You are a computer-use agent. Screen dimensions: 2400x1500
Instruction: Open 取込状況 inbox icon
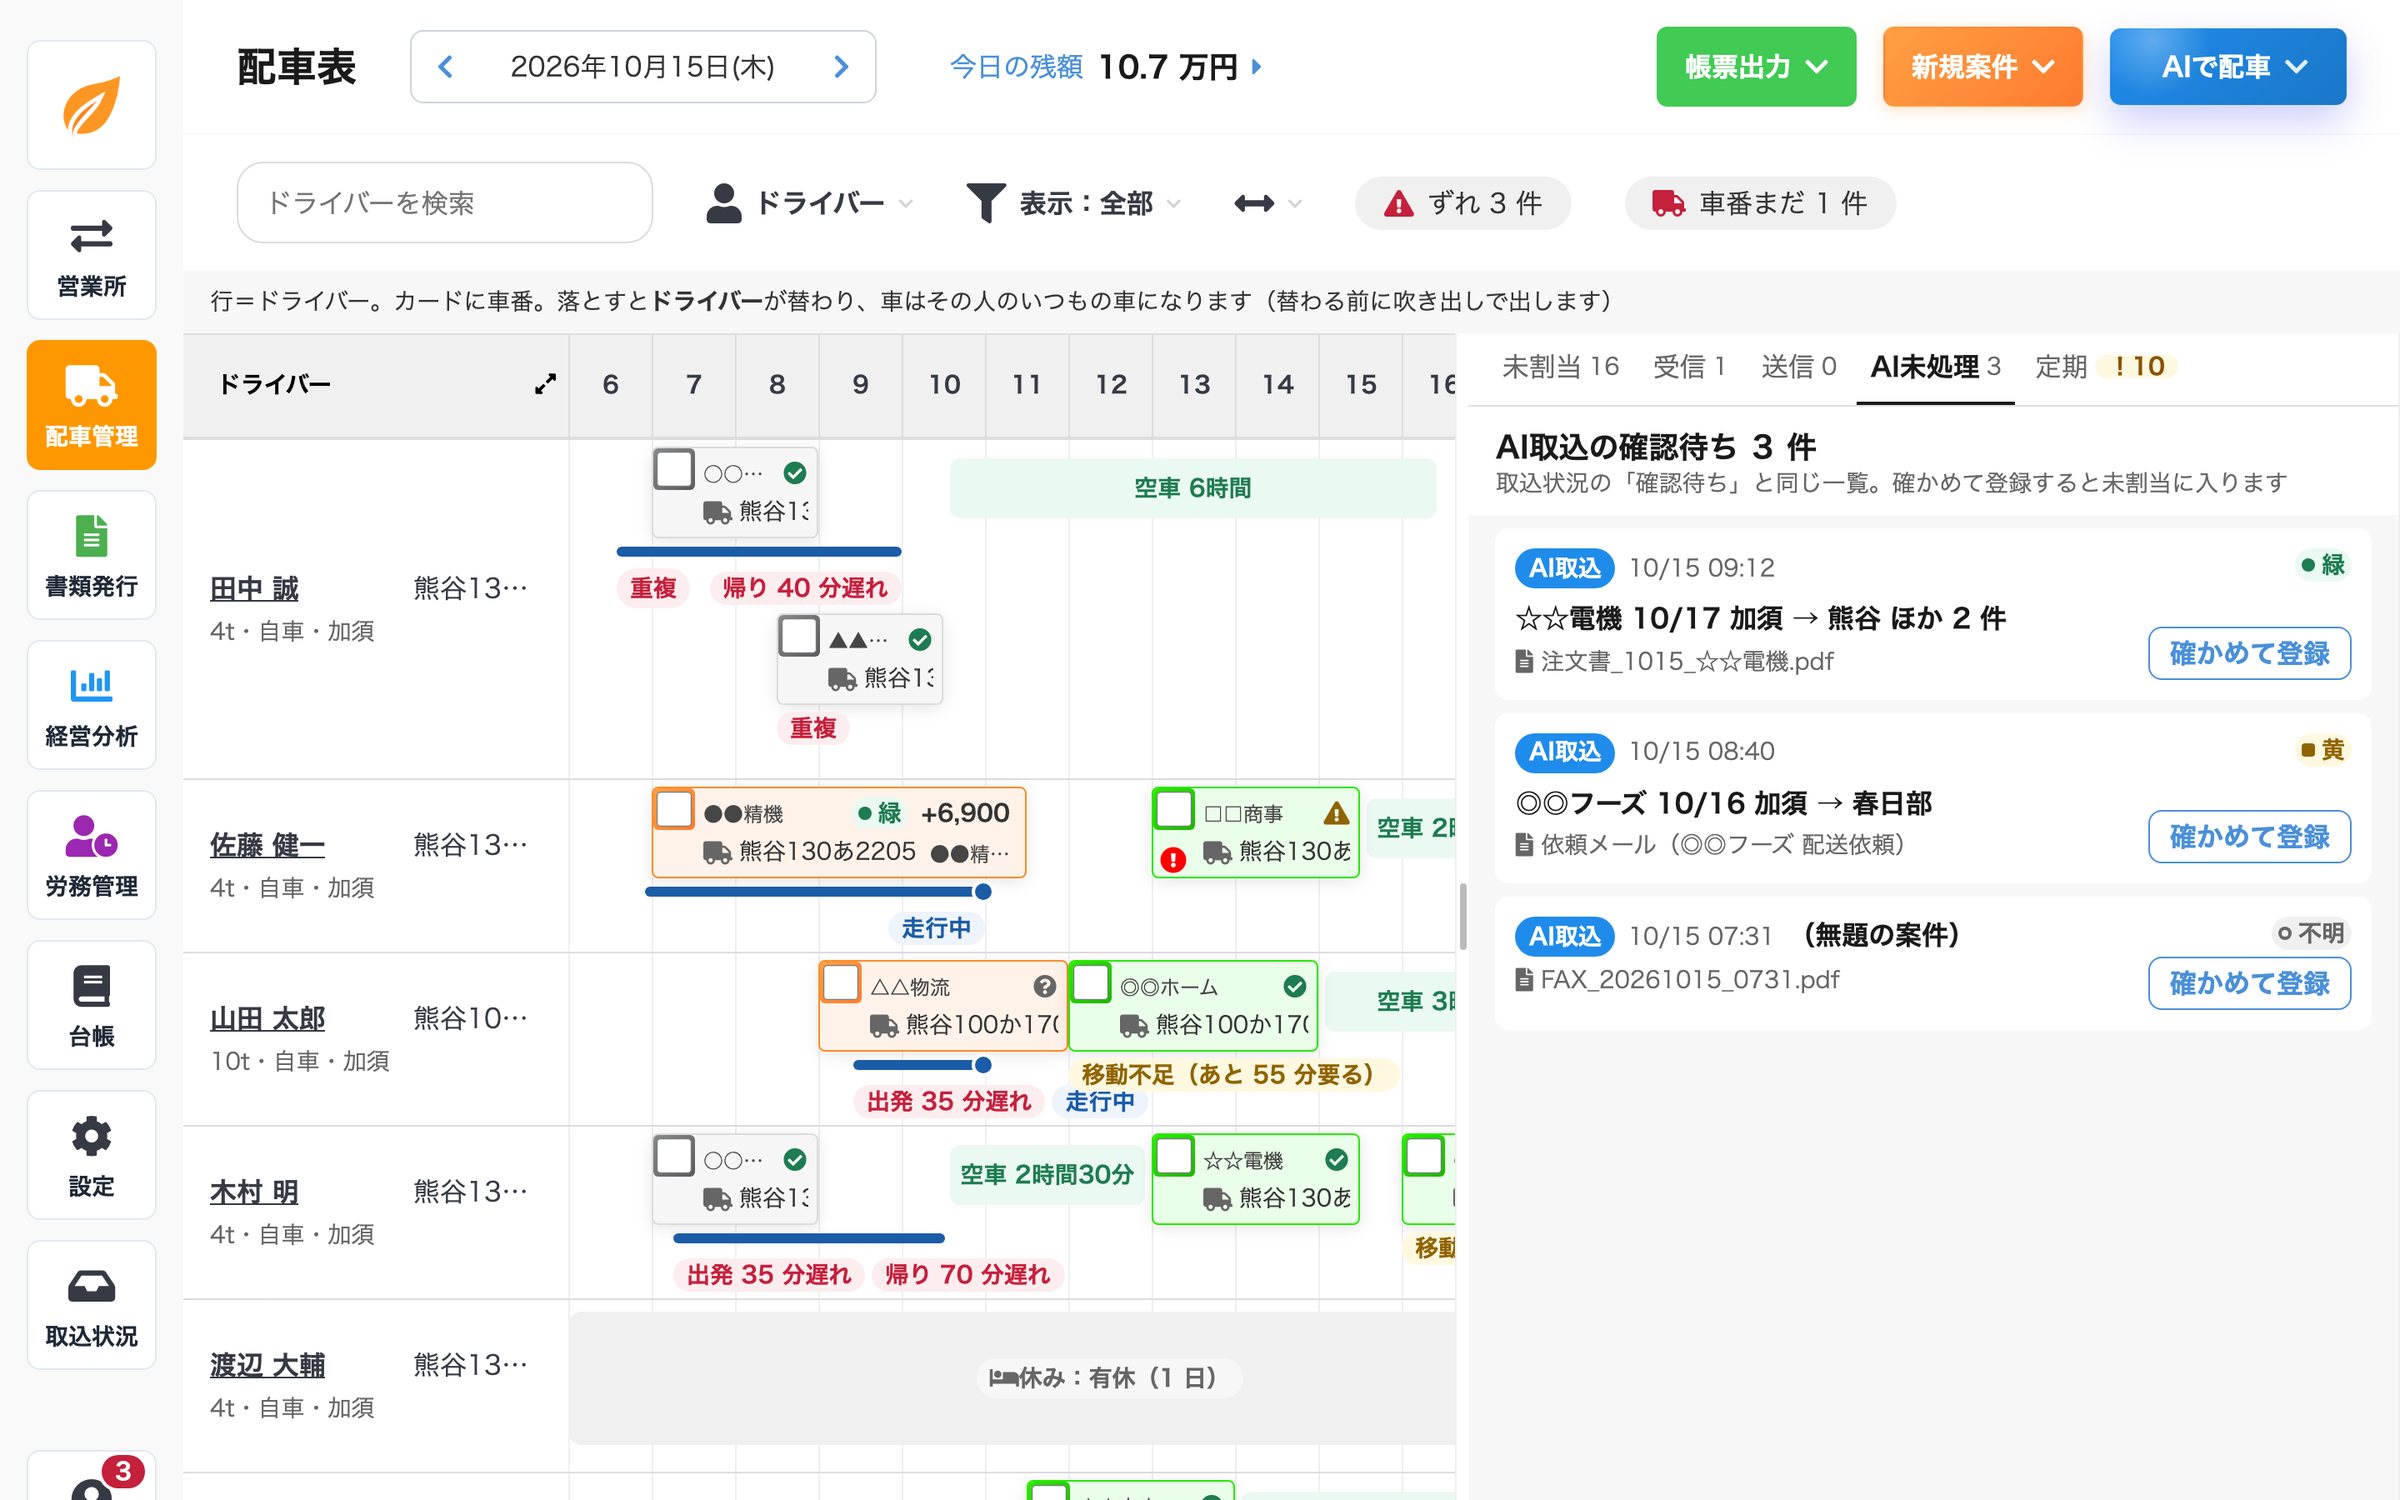(91, 1305)
